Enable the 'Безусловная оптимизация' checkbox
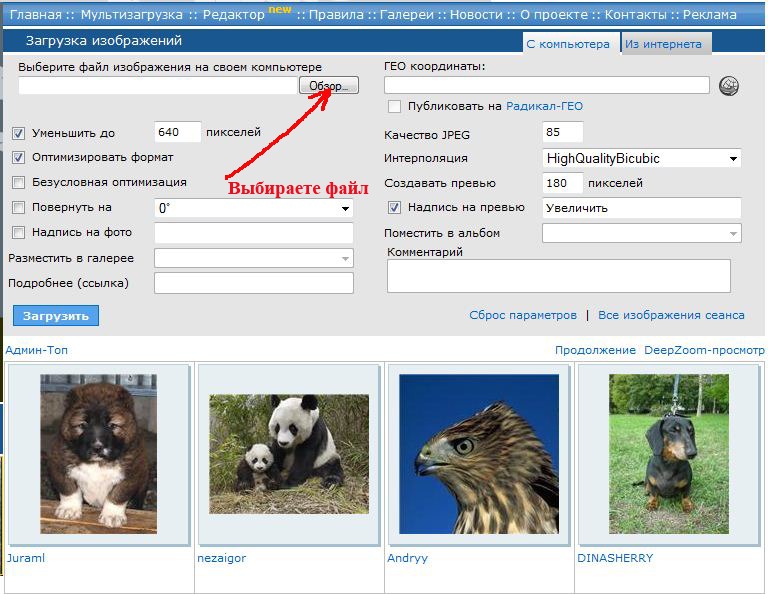This screenshot has height=594, width=768. click(18, 183)
